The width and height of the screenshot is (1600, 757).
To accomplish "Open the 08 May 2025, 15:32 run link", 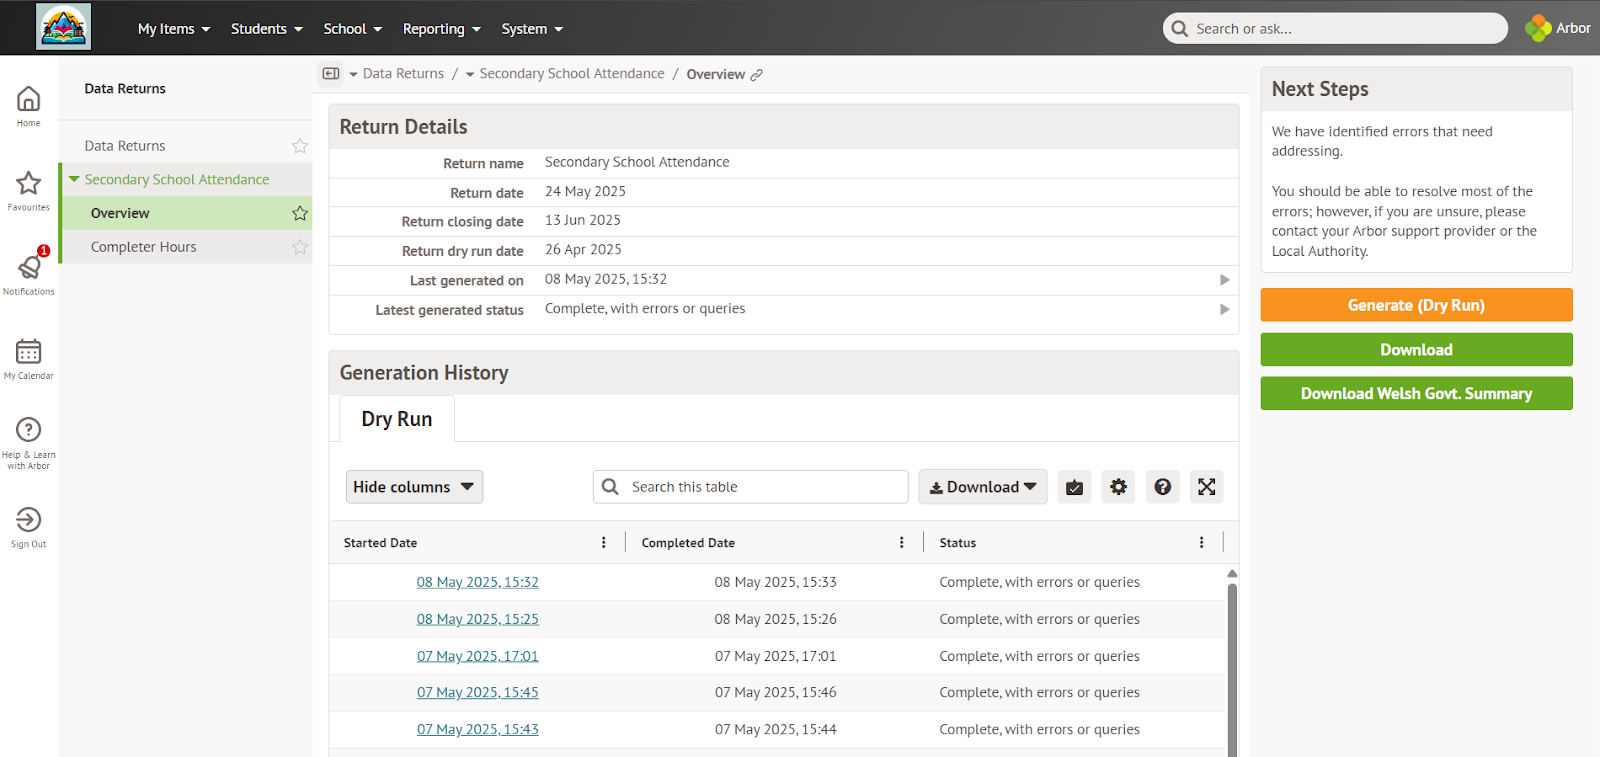I will pos(477,582).
